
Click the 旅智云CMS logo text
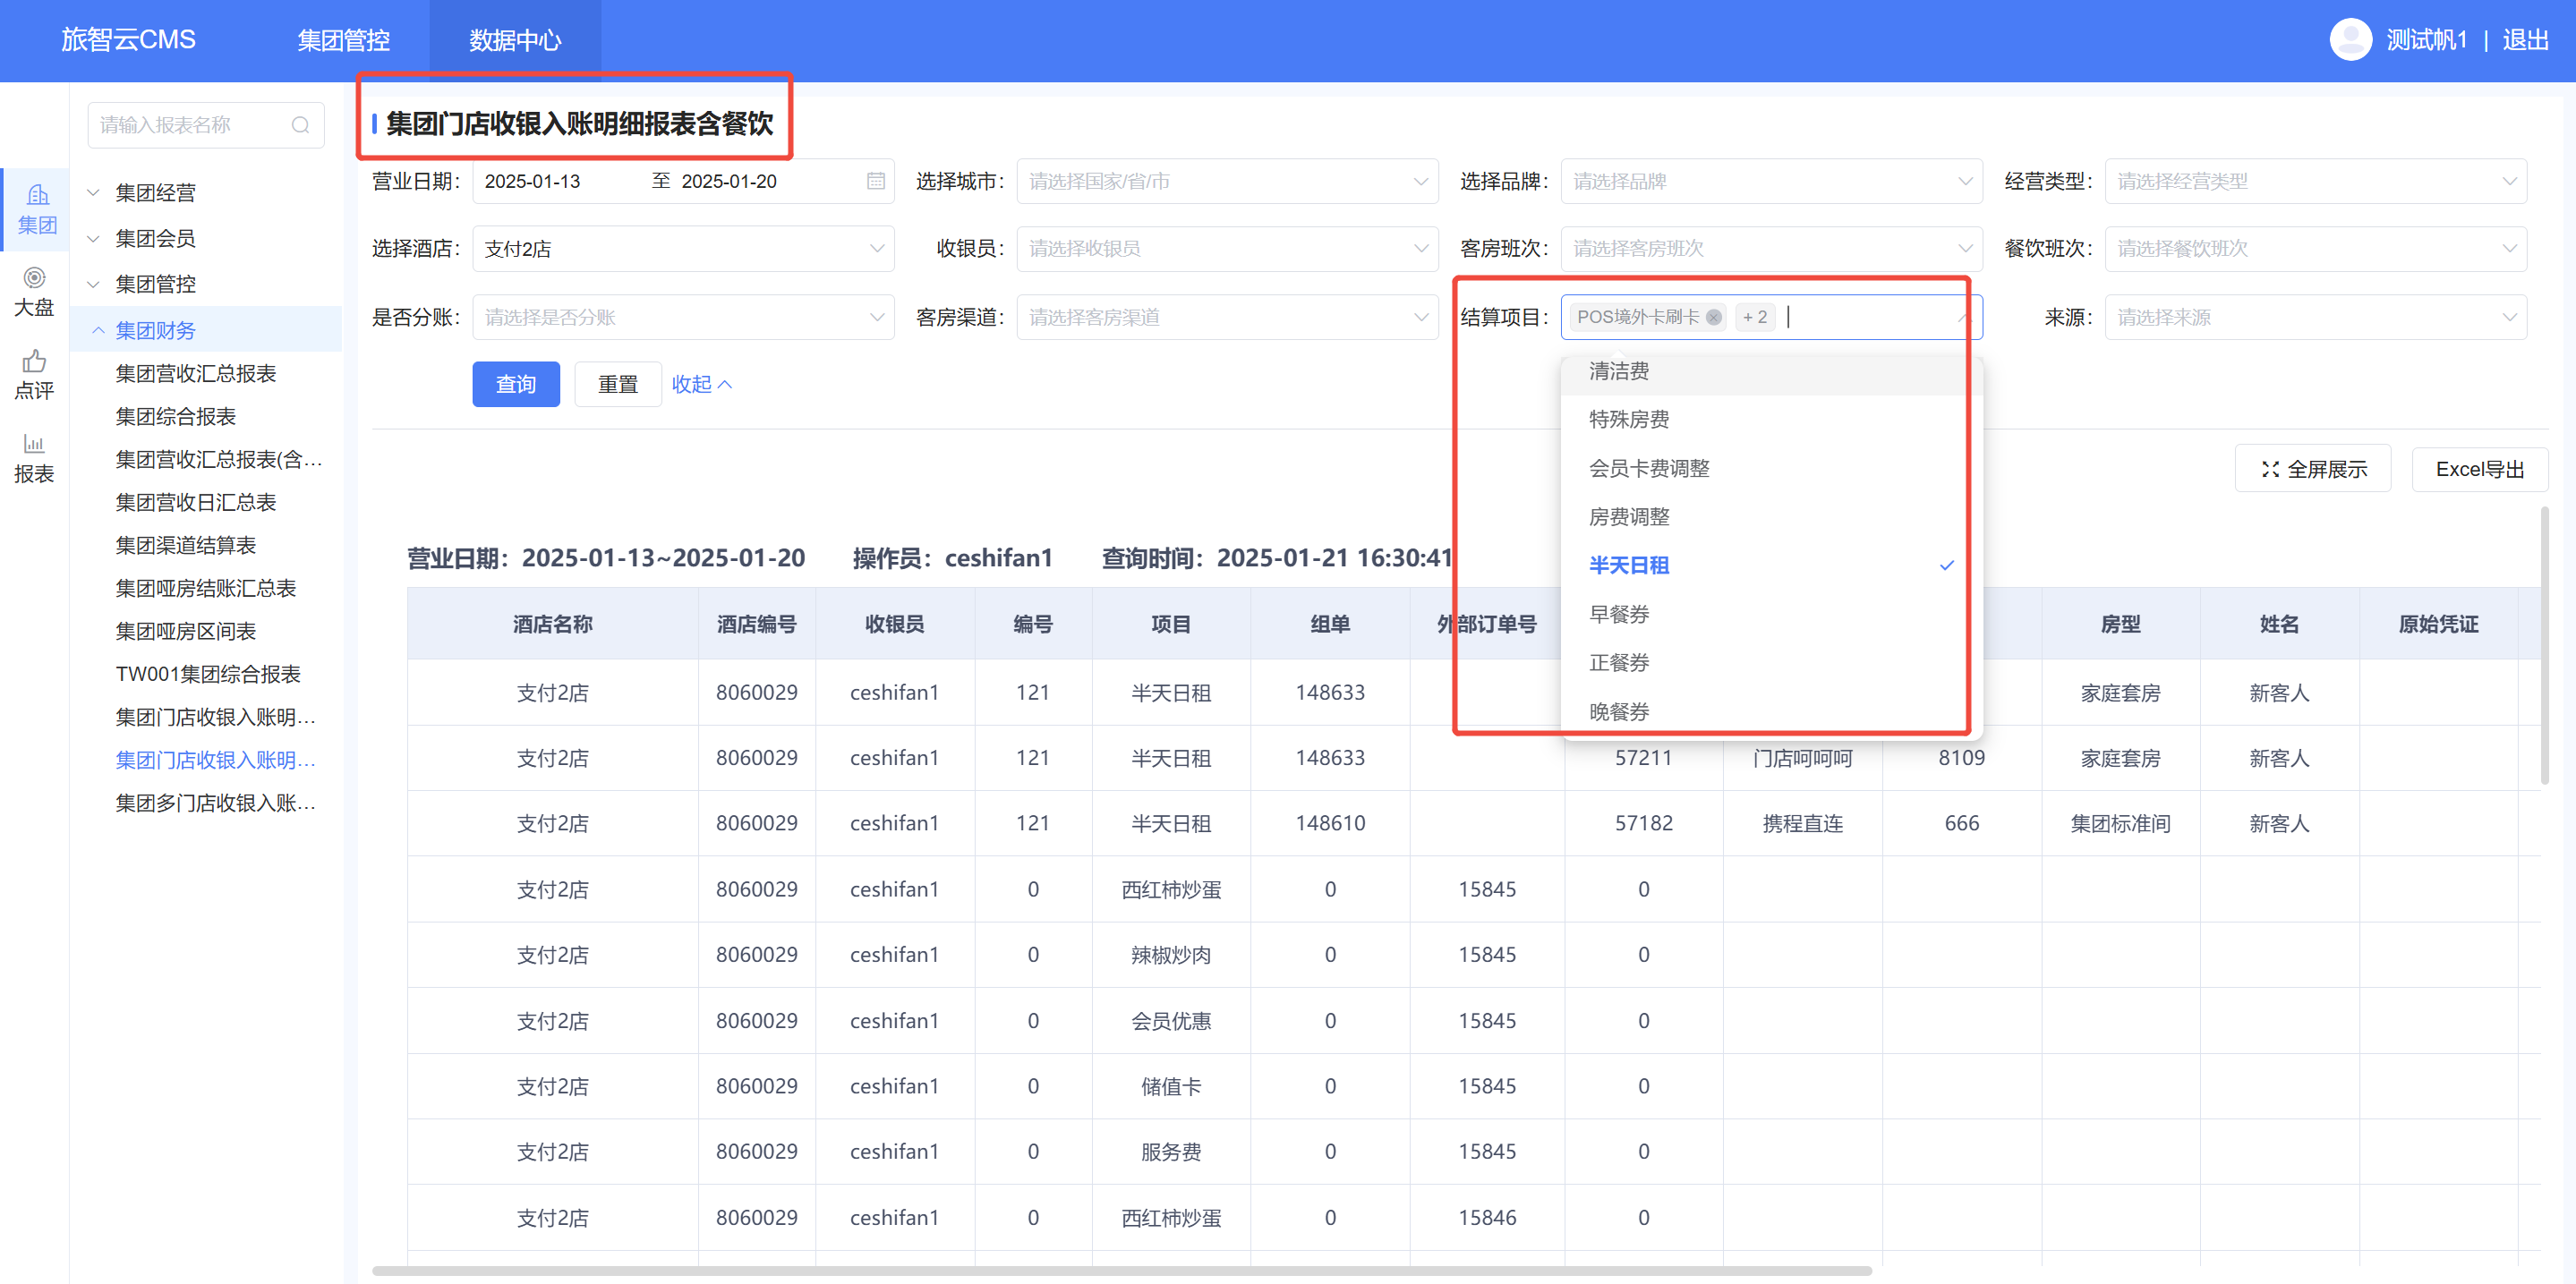(x=128, y=40)
